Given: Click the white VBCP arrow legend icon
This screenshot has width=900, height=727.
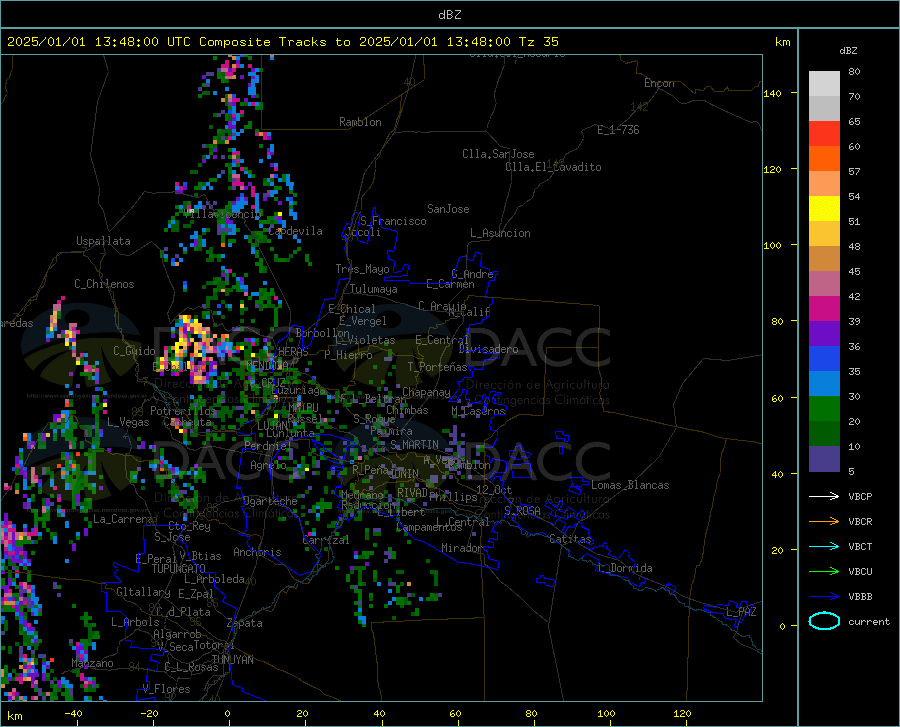Looking at the screenshot, I should coord(824,496).
